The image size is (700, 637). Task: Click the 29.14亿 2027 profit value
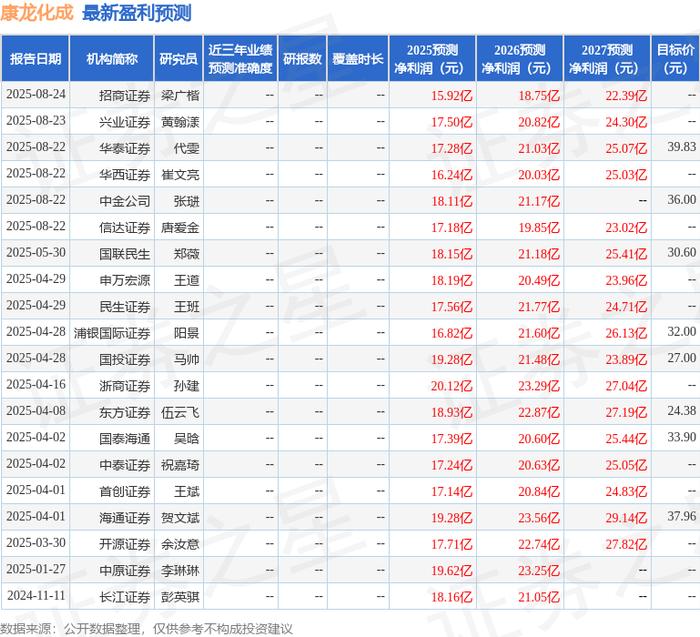pyautogui.click(x=626, y=518)
